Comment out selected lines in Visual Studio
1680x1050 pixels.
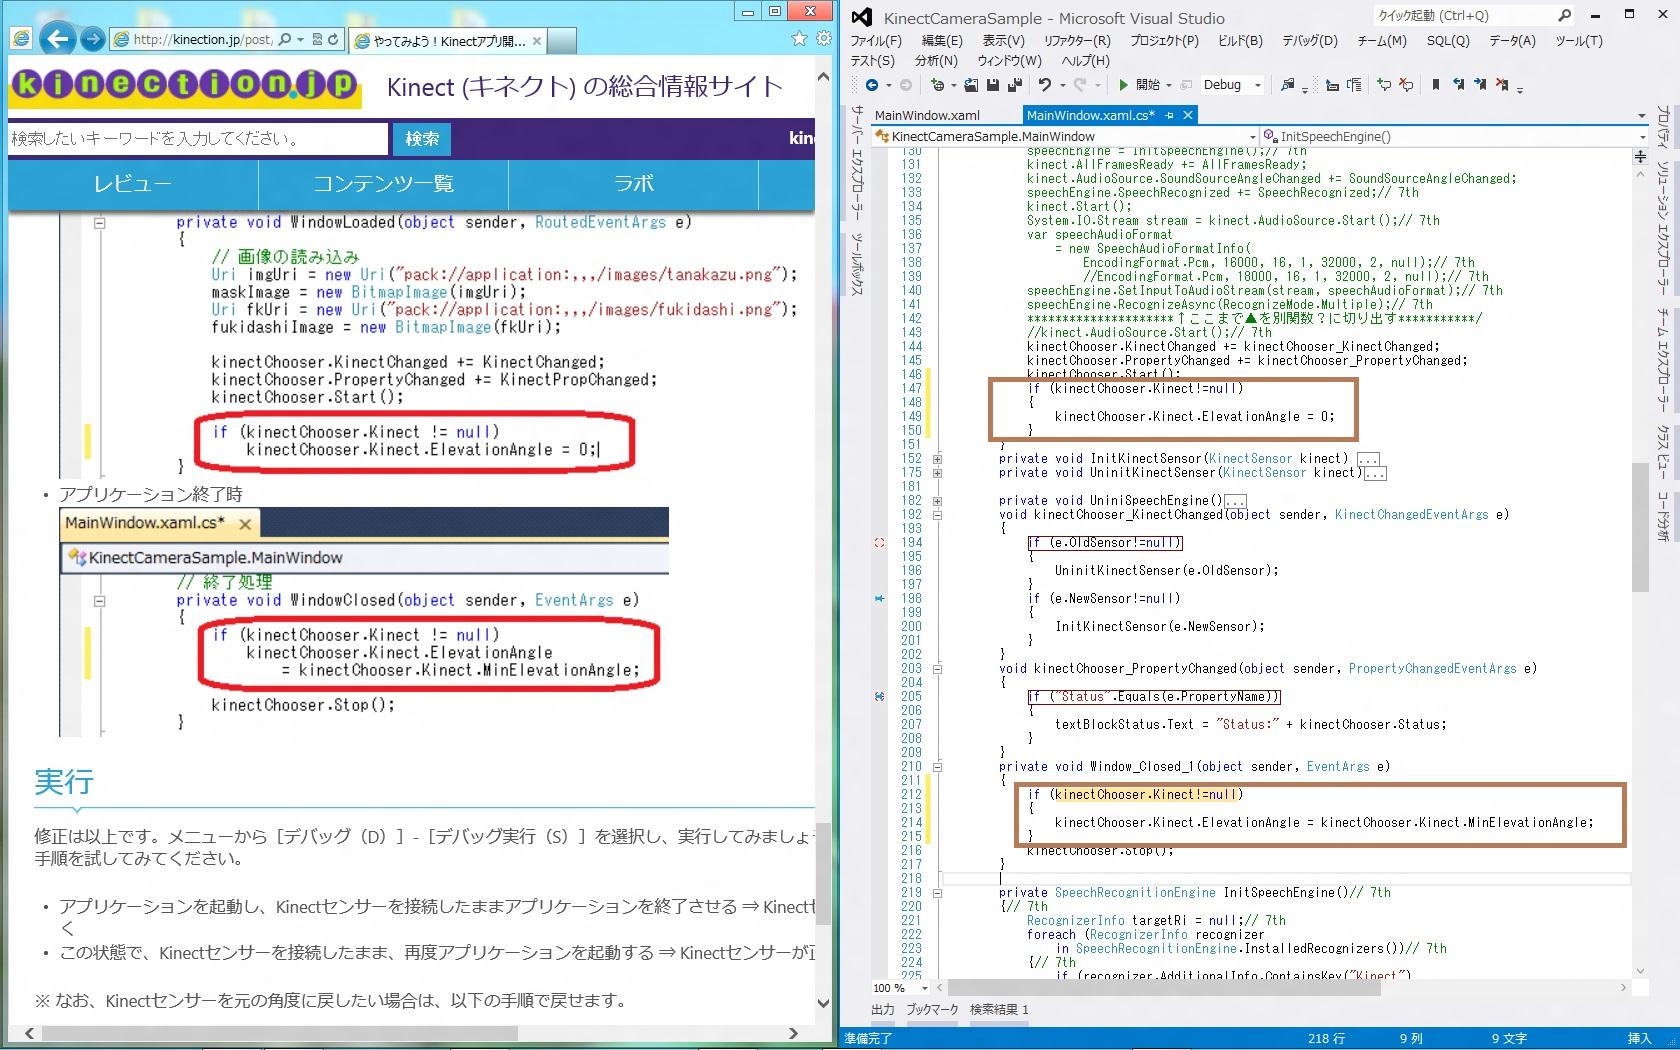click(x=1384, y=85)
